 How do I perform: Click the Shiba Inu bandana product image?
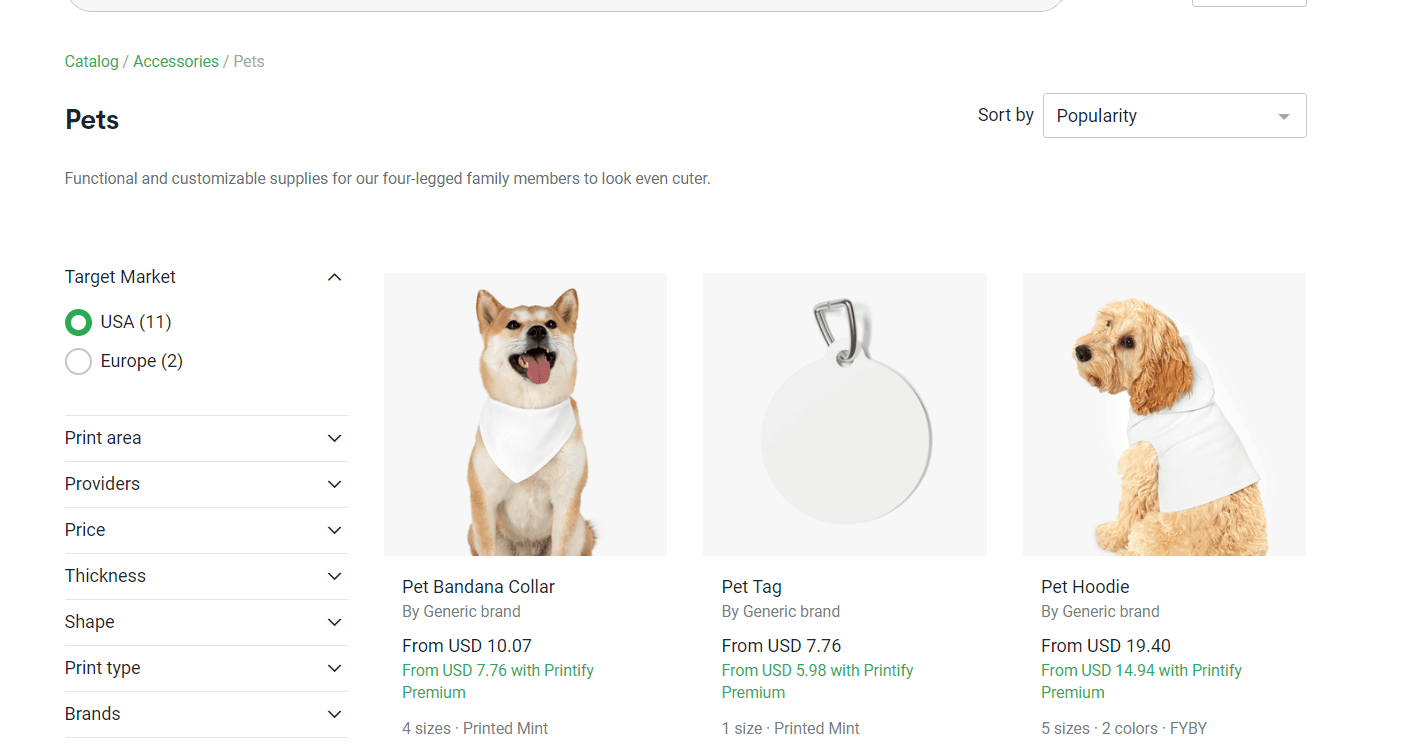pos(525,413)
